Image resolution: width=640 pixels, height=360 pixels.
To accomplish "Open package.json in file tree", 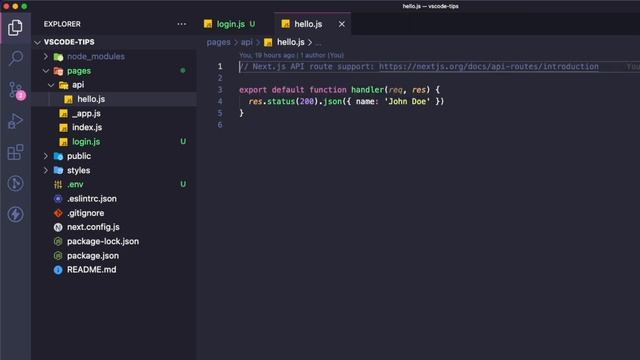I will pos(93,256).
